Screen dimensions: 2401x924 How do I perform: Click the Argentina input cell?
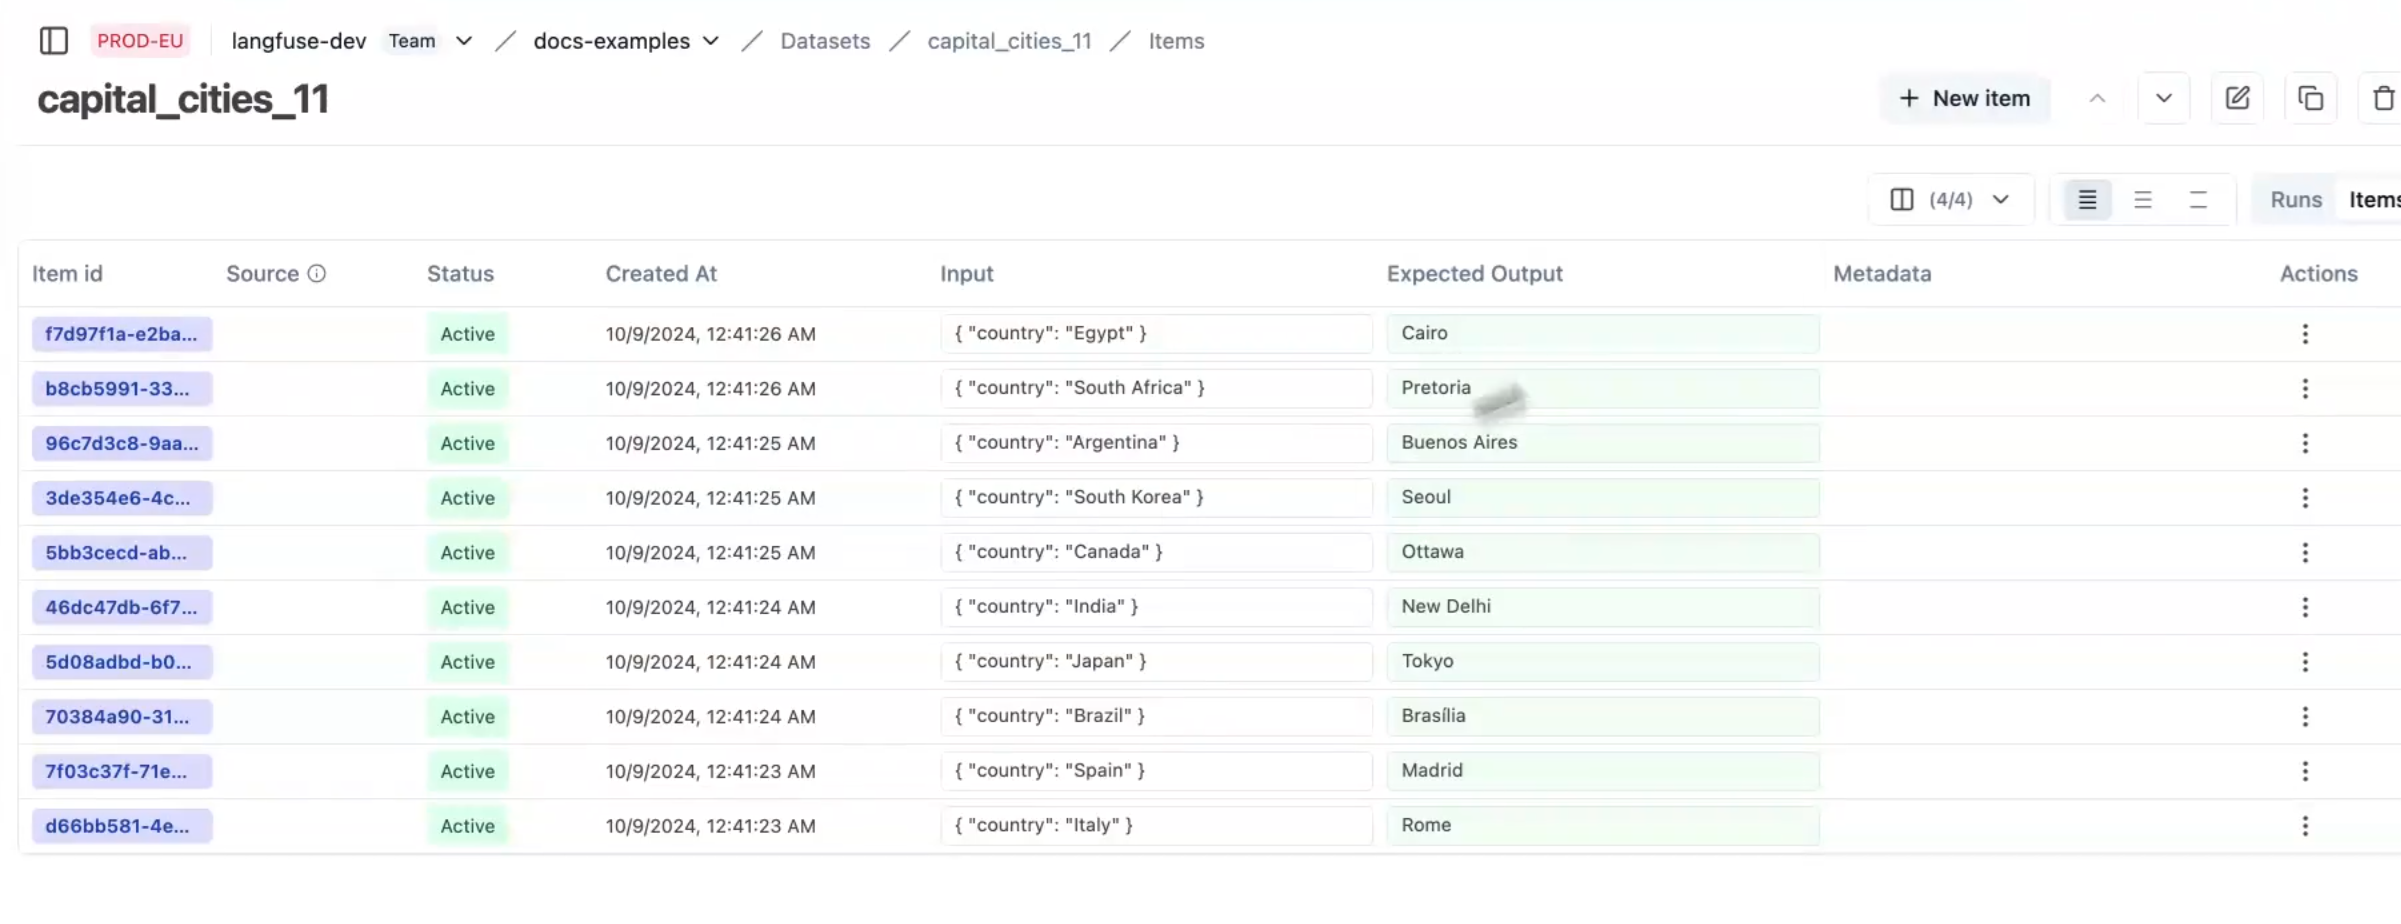point(1156,443)
